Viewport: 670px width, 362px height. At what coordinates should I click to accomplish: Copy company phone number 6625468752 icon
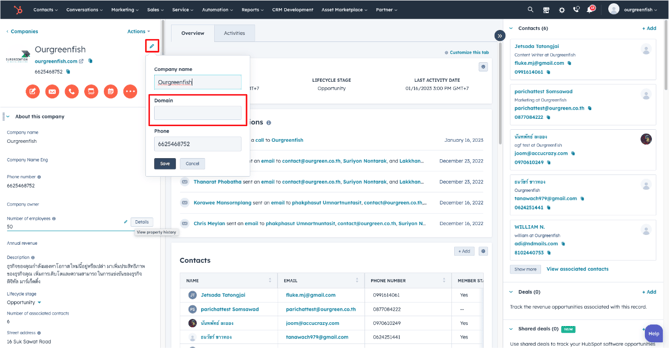(68, 72)
